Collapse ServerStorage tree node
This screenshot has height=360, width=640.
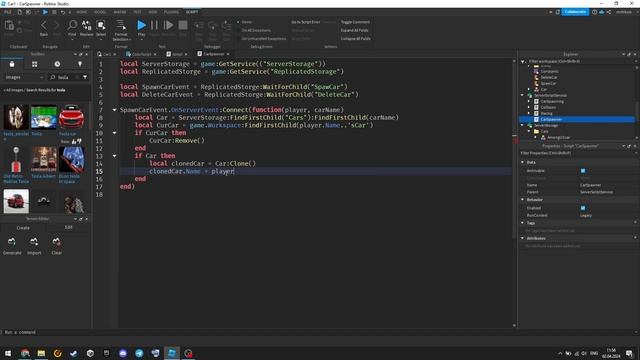point(523,126)
